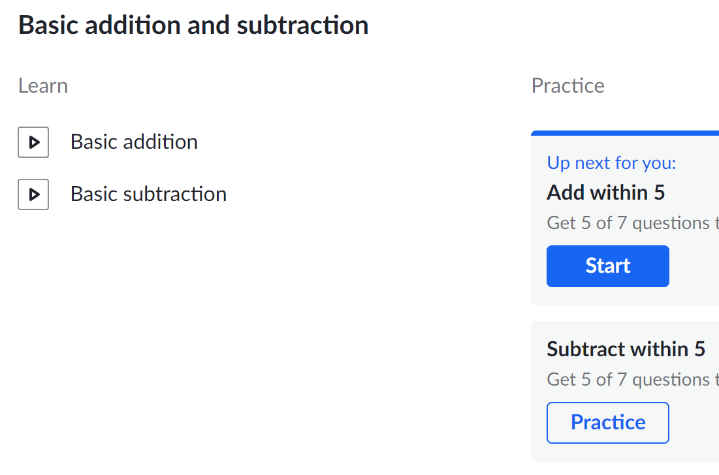The width and height of the screenshot is (719, 475).
Task: Start the Add within 5 exercise
Action: [608, 266]
